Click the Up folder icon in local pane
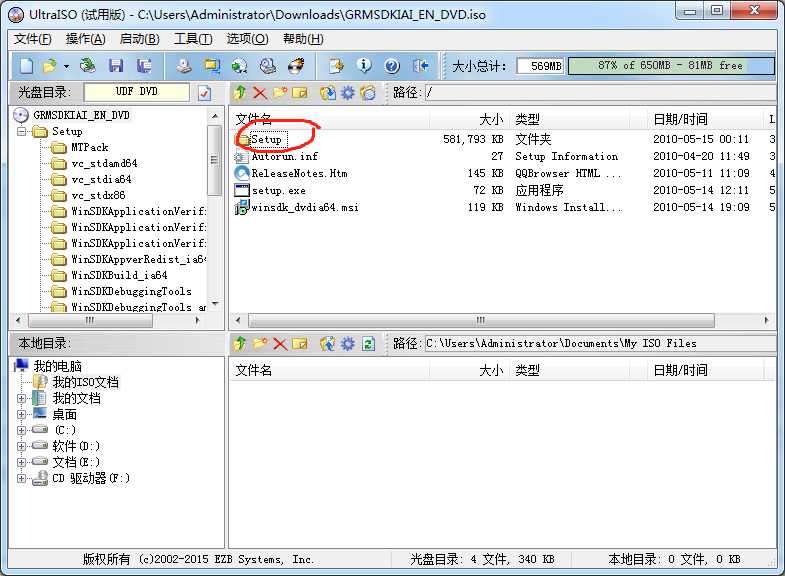The height and width of the screenshot is (576, 785). coord(240,344)
